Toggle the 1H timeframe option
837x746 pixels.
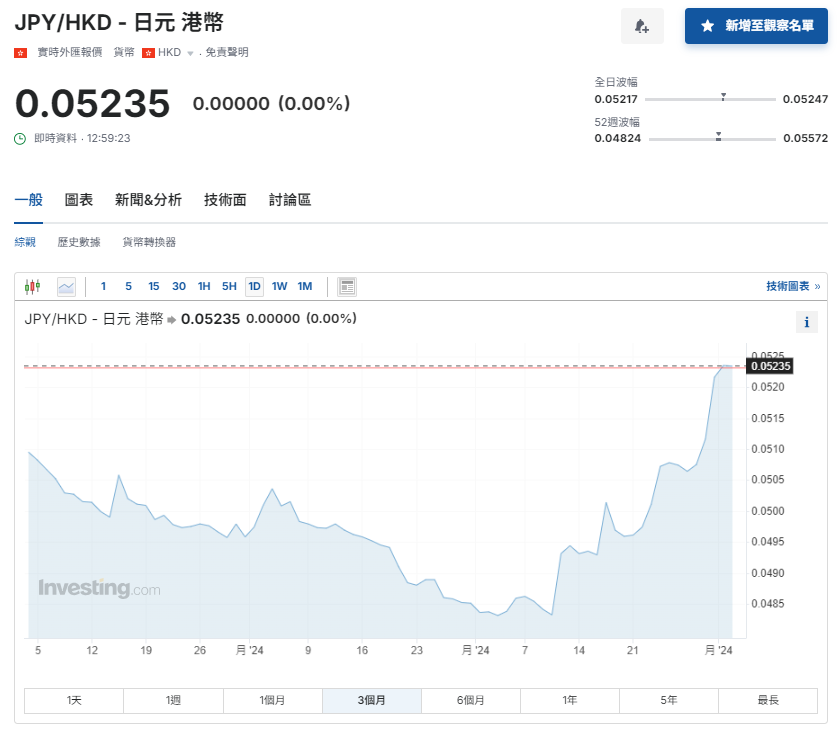tap(204, 287)
